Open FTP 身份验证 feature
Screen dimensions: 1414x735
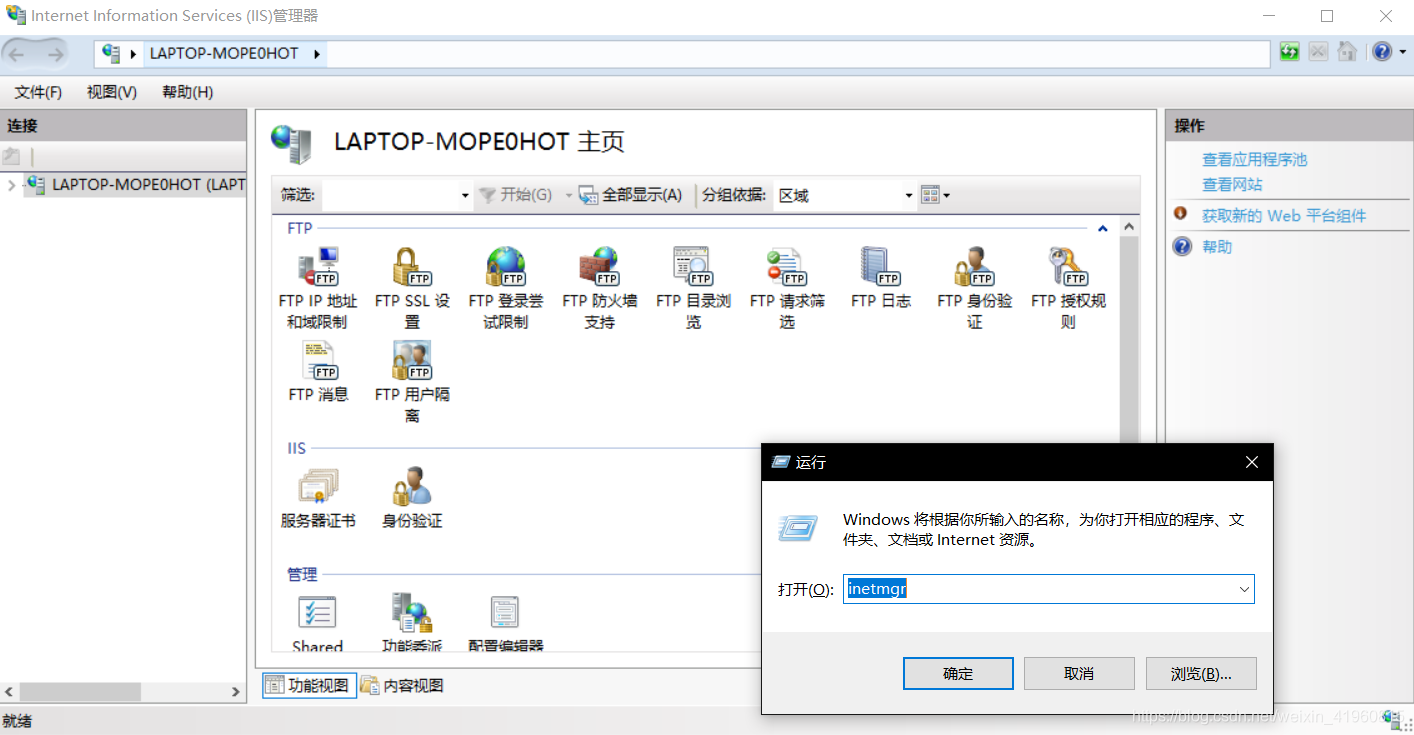(974, 288)
